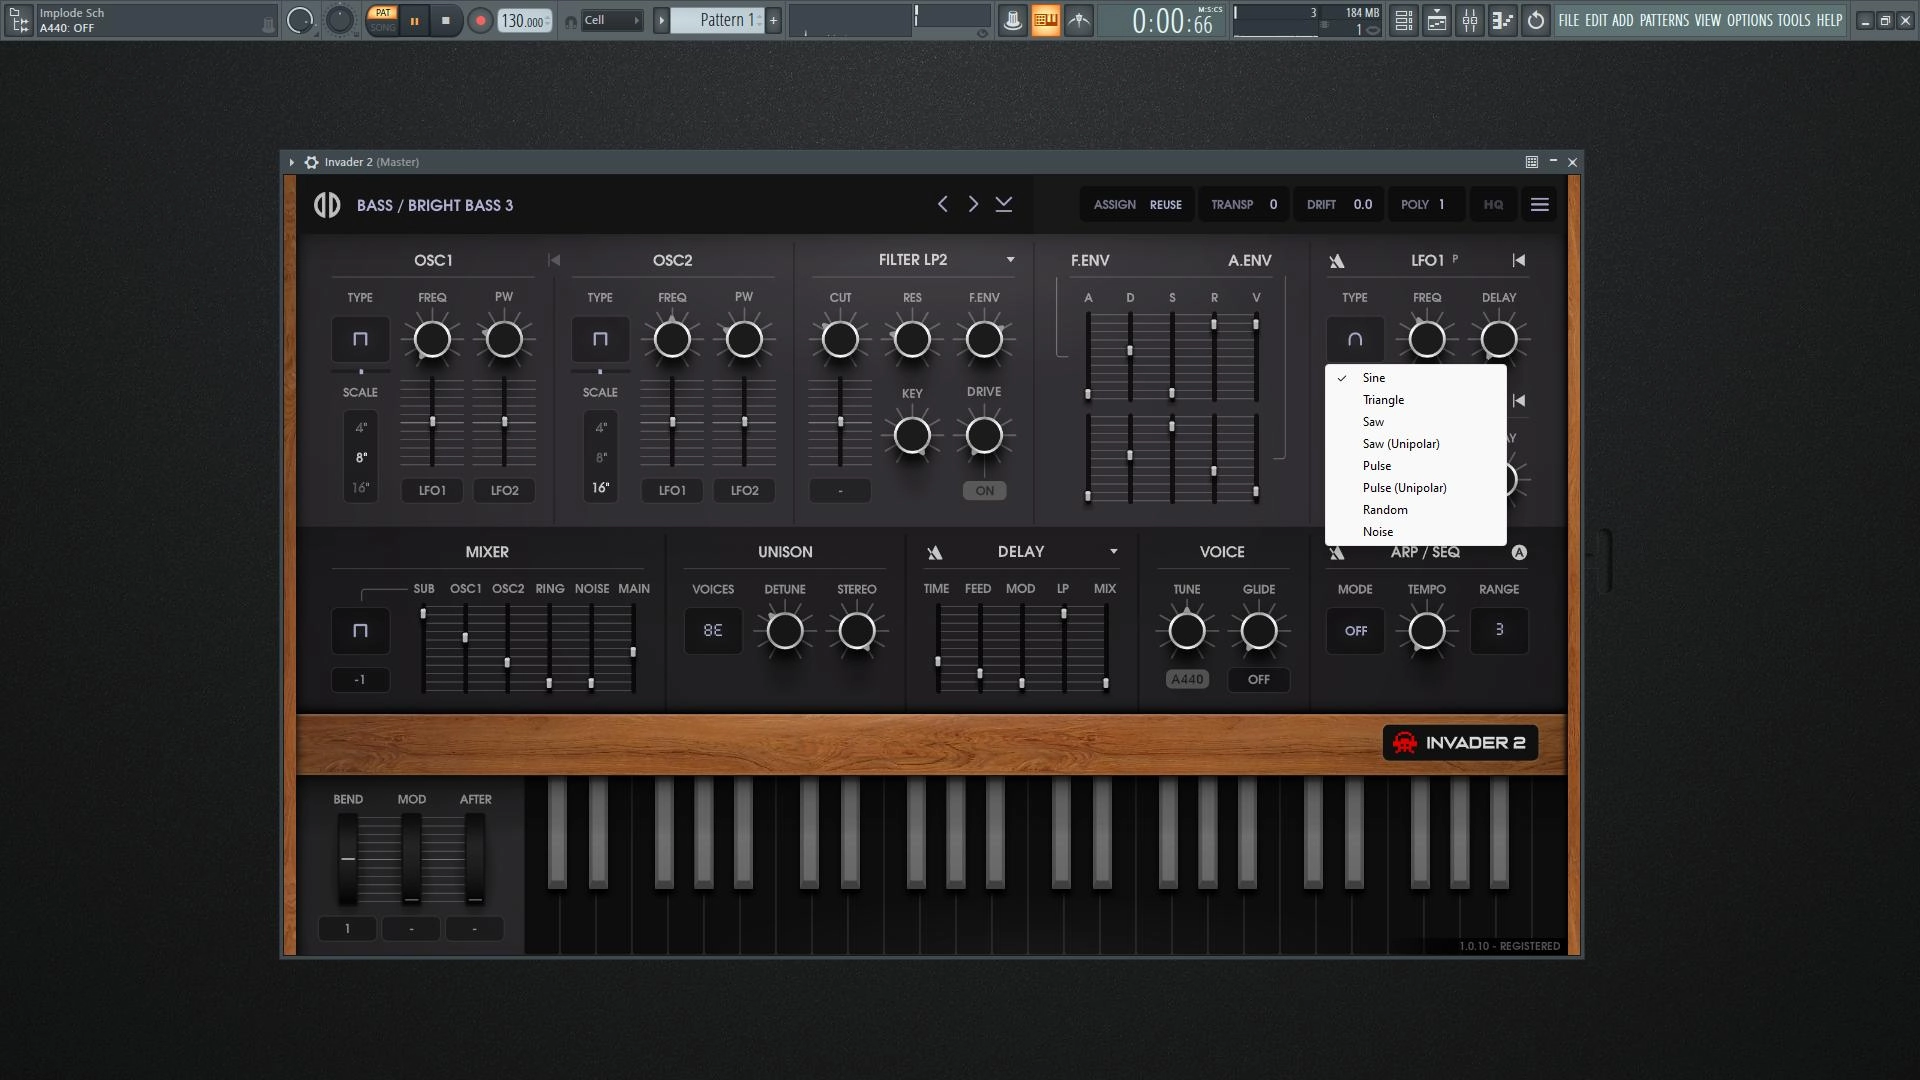
Task: Click the REUSE assign option
Action: 1166,204
